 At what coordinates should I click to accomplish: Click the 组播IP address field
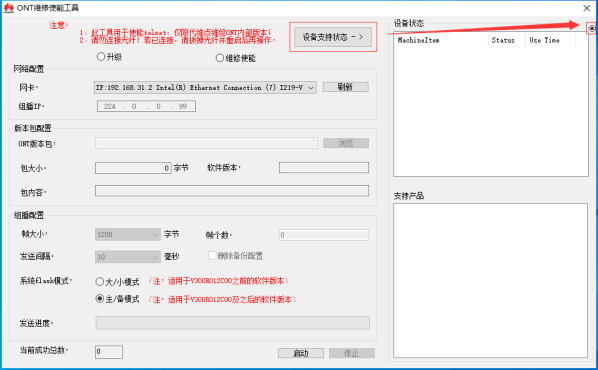click(x=146, y=106)
